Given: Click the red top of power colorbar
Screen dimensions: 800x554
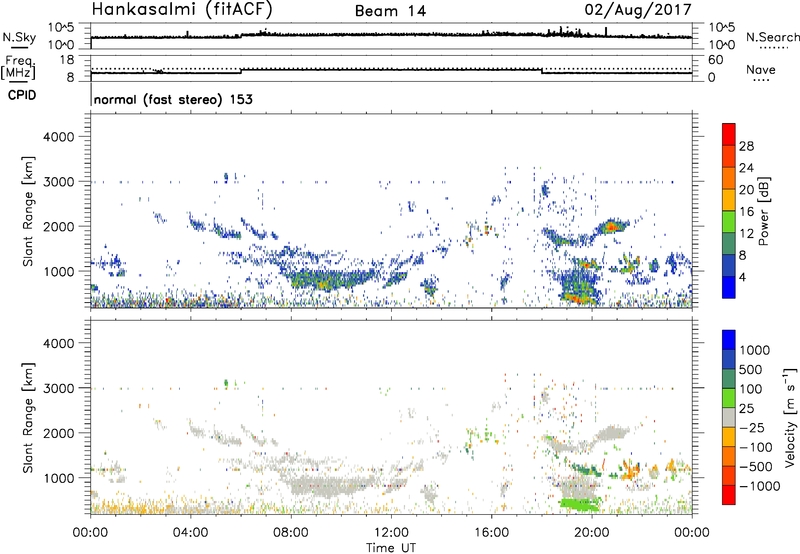Looking at the screenshot, I should (729, 132).
